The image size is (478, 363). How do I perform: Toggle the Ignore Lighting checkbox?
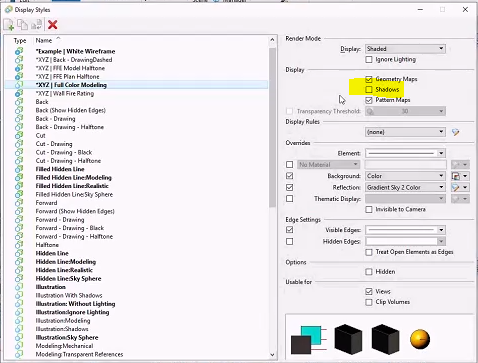(x=369, y=59)
